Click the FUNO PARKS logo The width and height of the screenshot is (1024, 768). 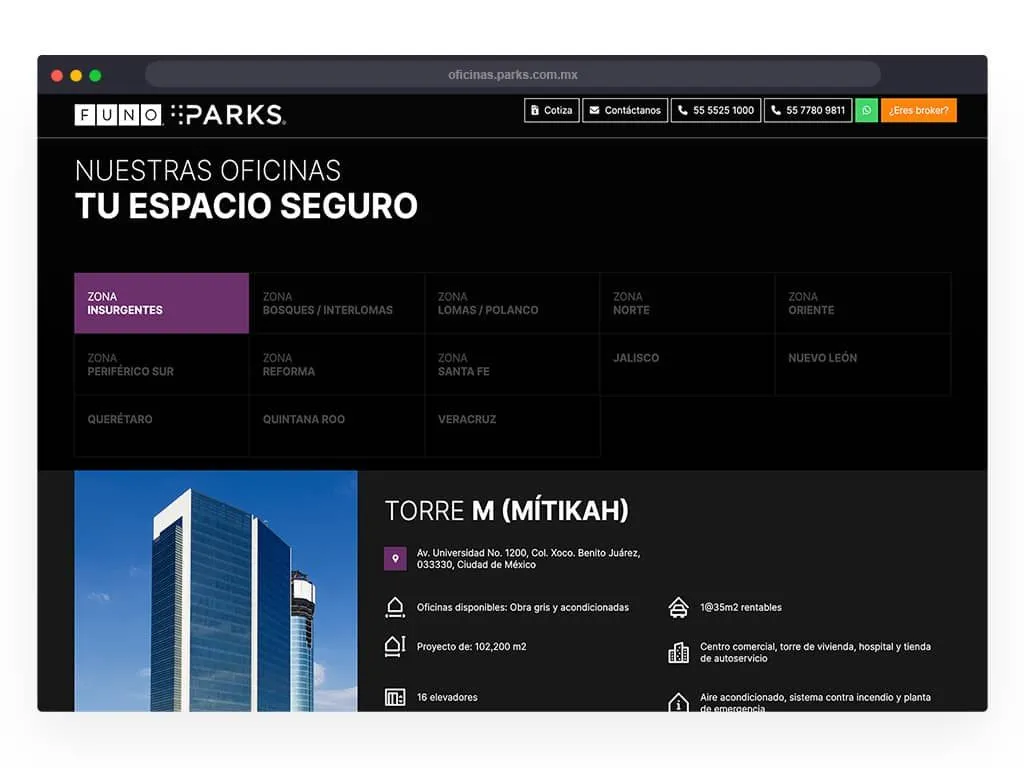178,113
